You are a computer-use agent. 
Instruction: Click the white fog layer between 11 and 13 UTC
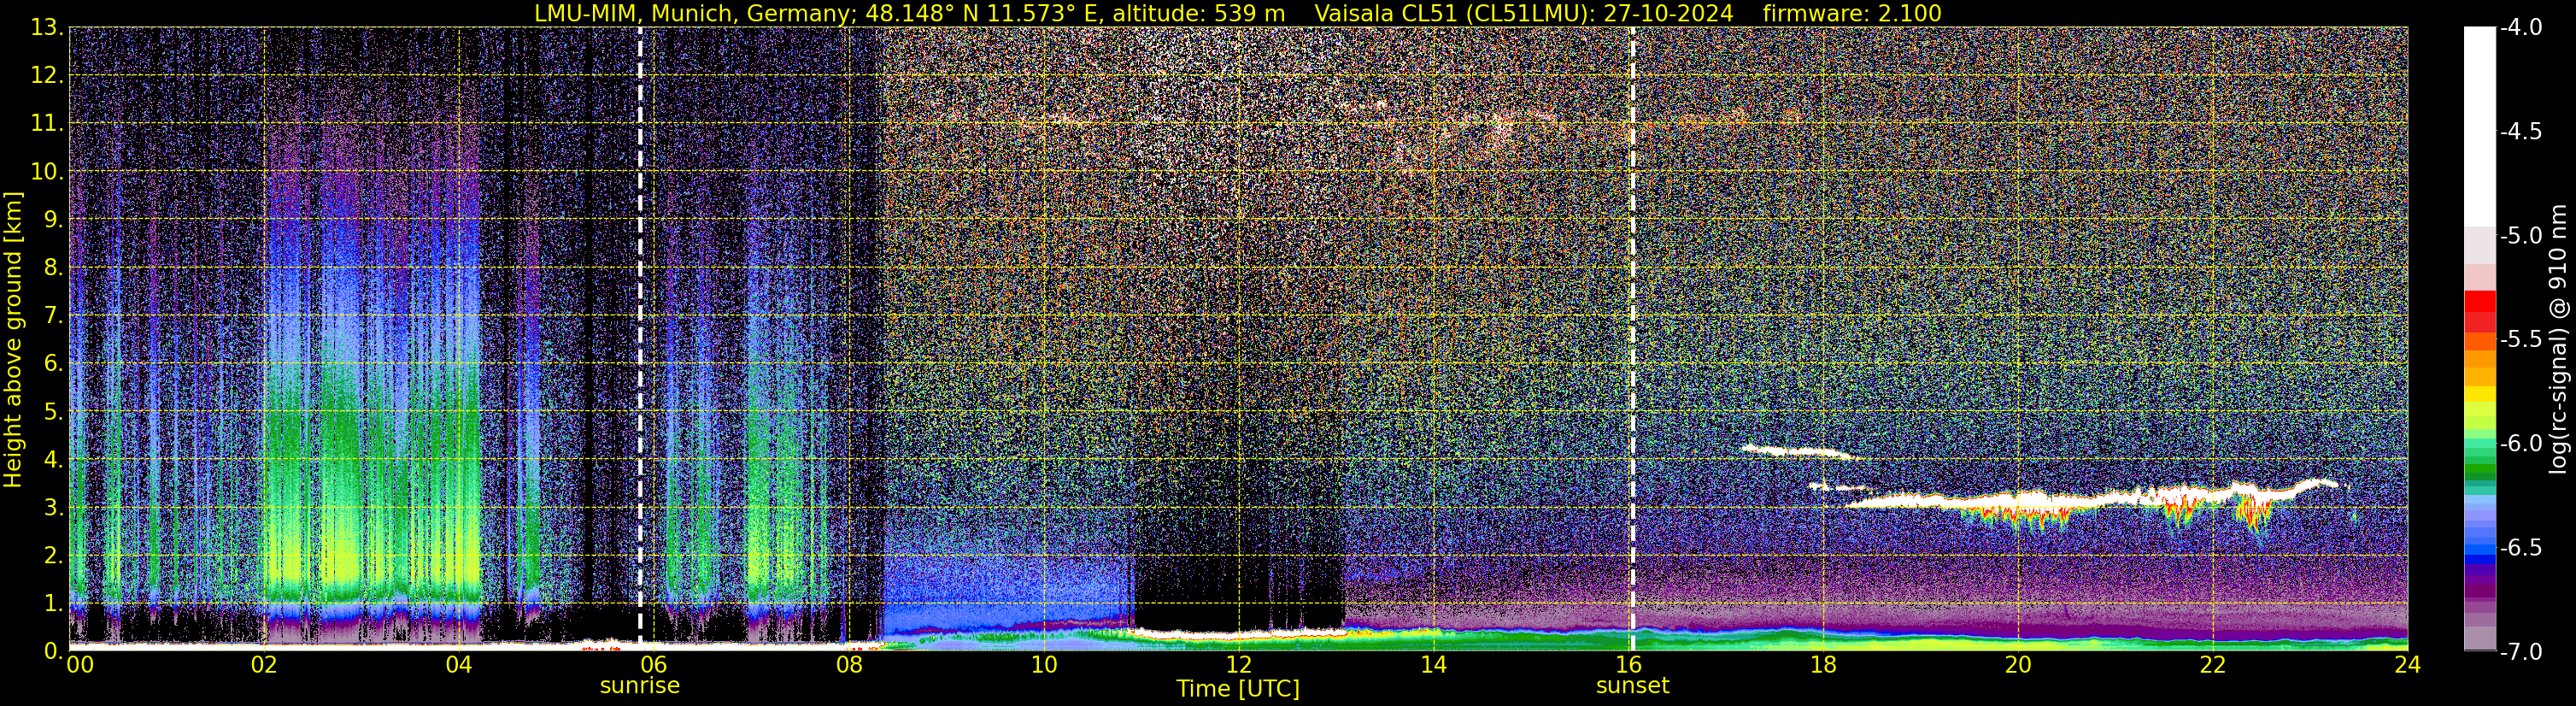[1240, 634]
